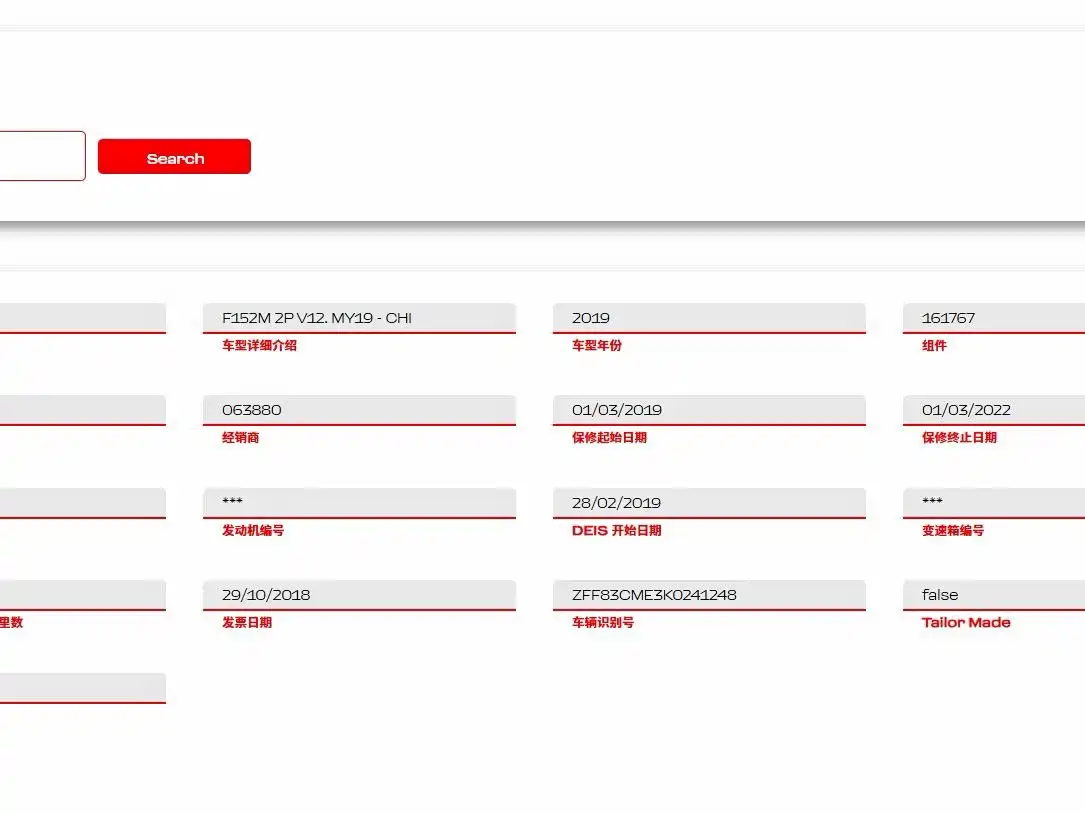Click the Tailor Made label

click(966, 622)
